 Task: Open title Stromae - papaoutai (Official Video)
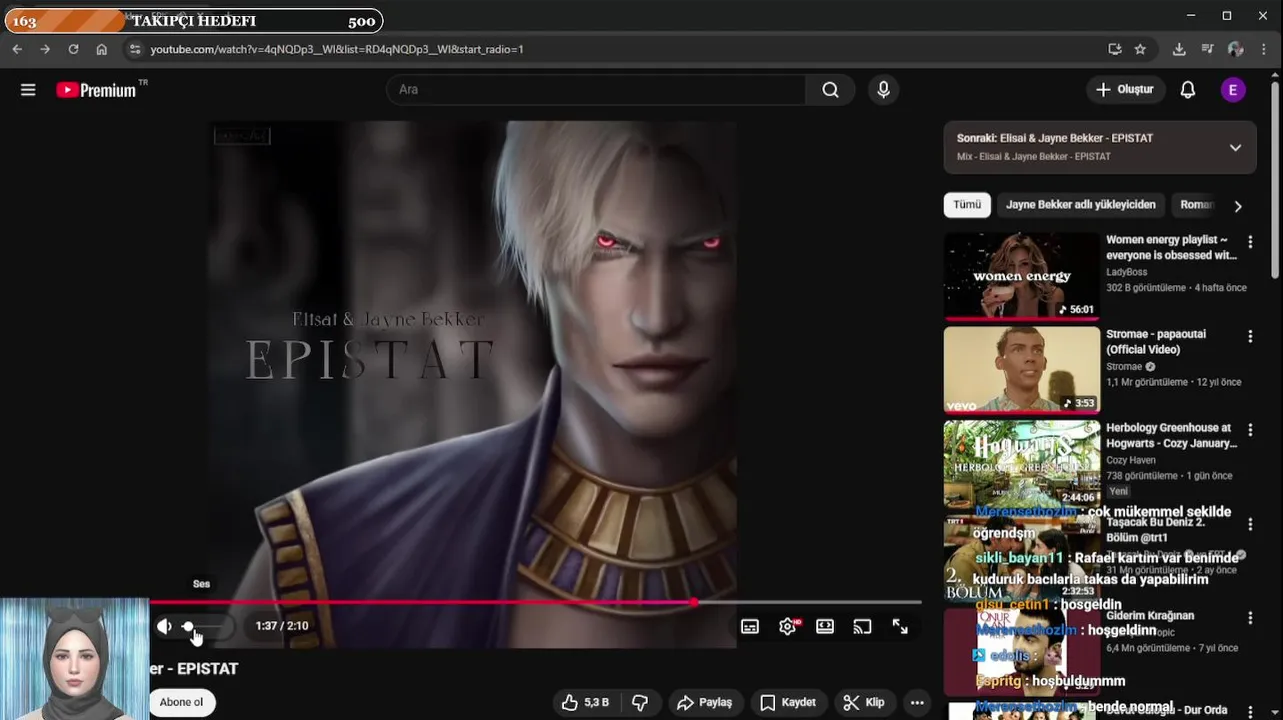click(1156, 342)
